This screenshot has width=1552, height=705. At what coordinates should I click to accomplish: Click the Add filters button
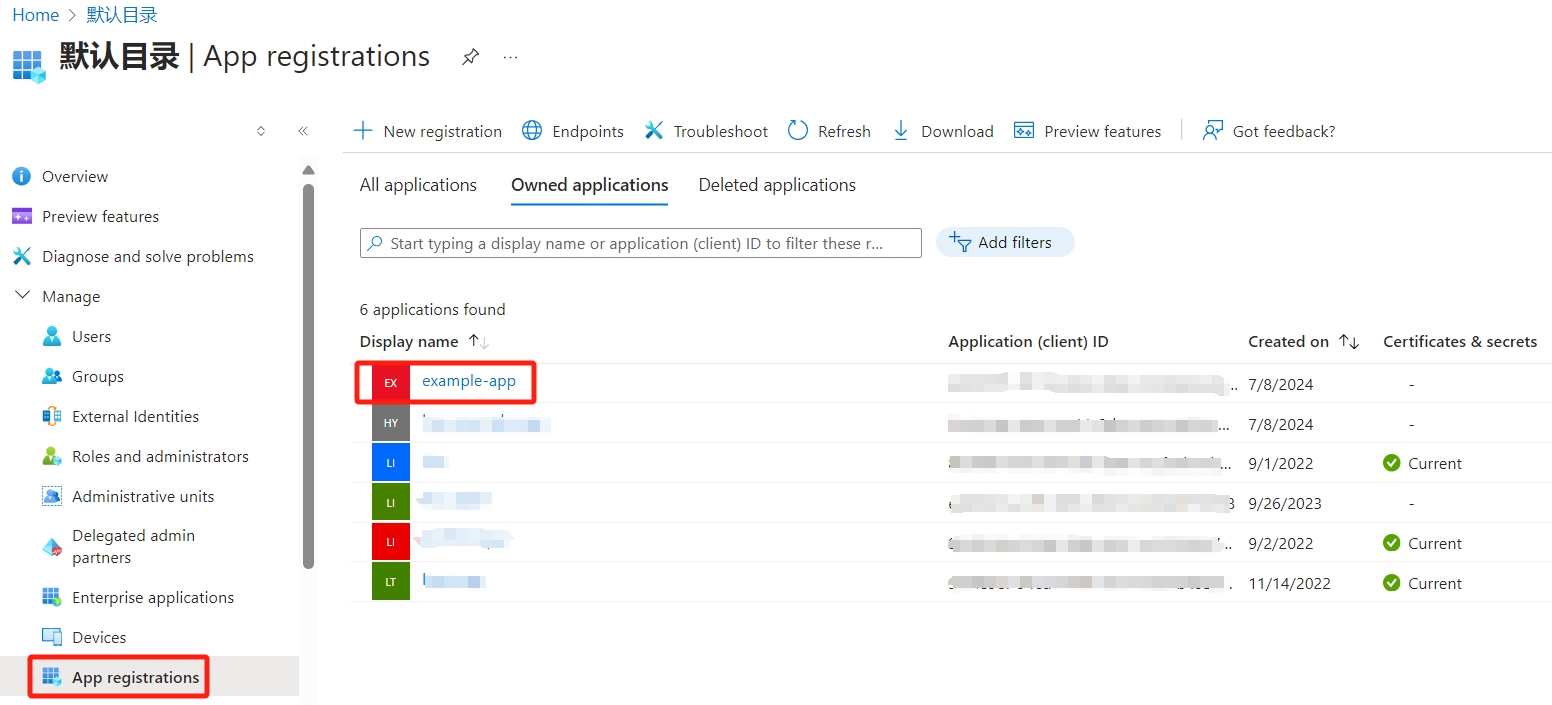click(x=1004, y=242)
